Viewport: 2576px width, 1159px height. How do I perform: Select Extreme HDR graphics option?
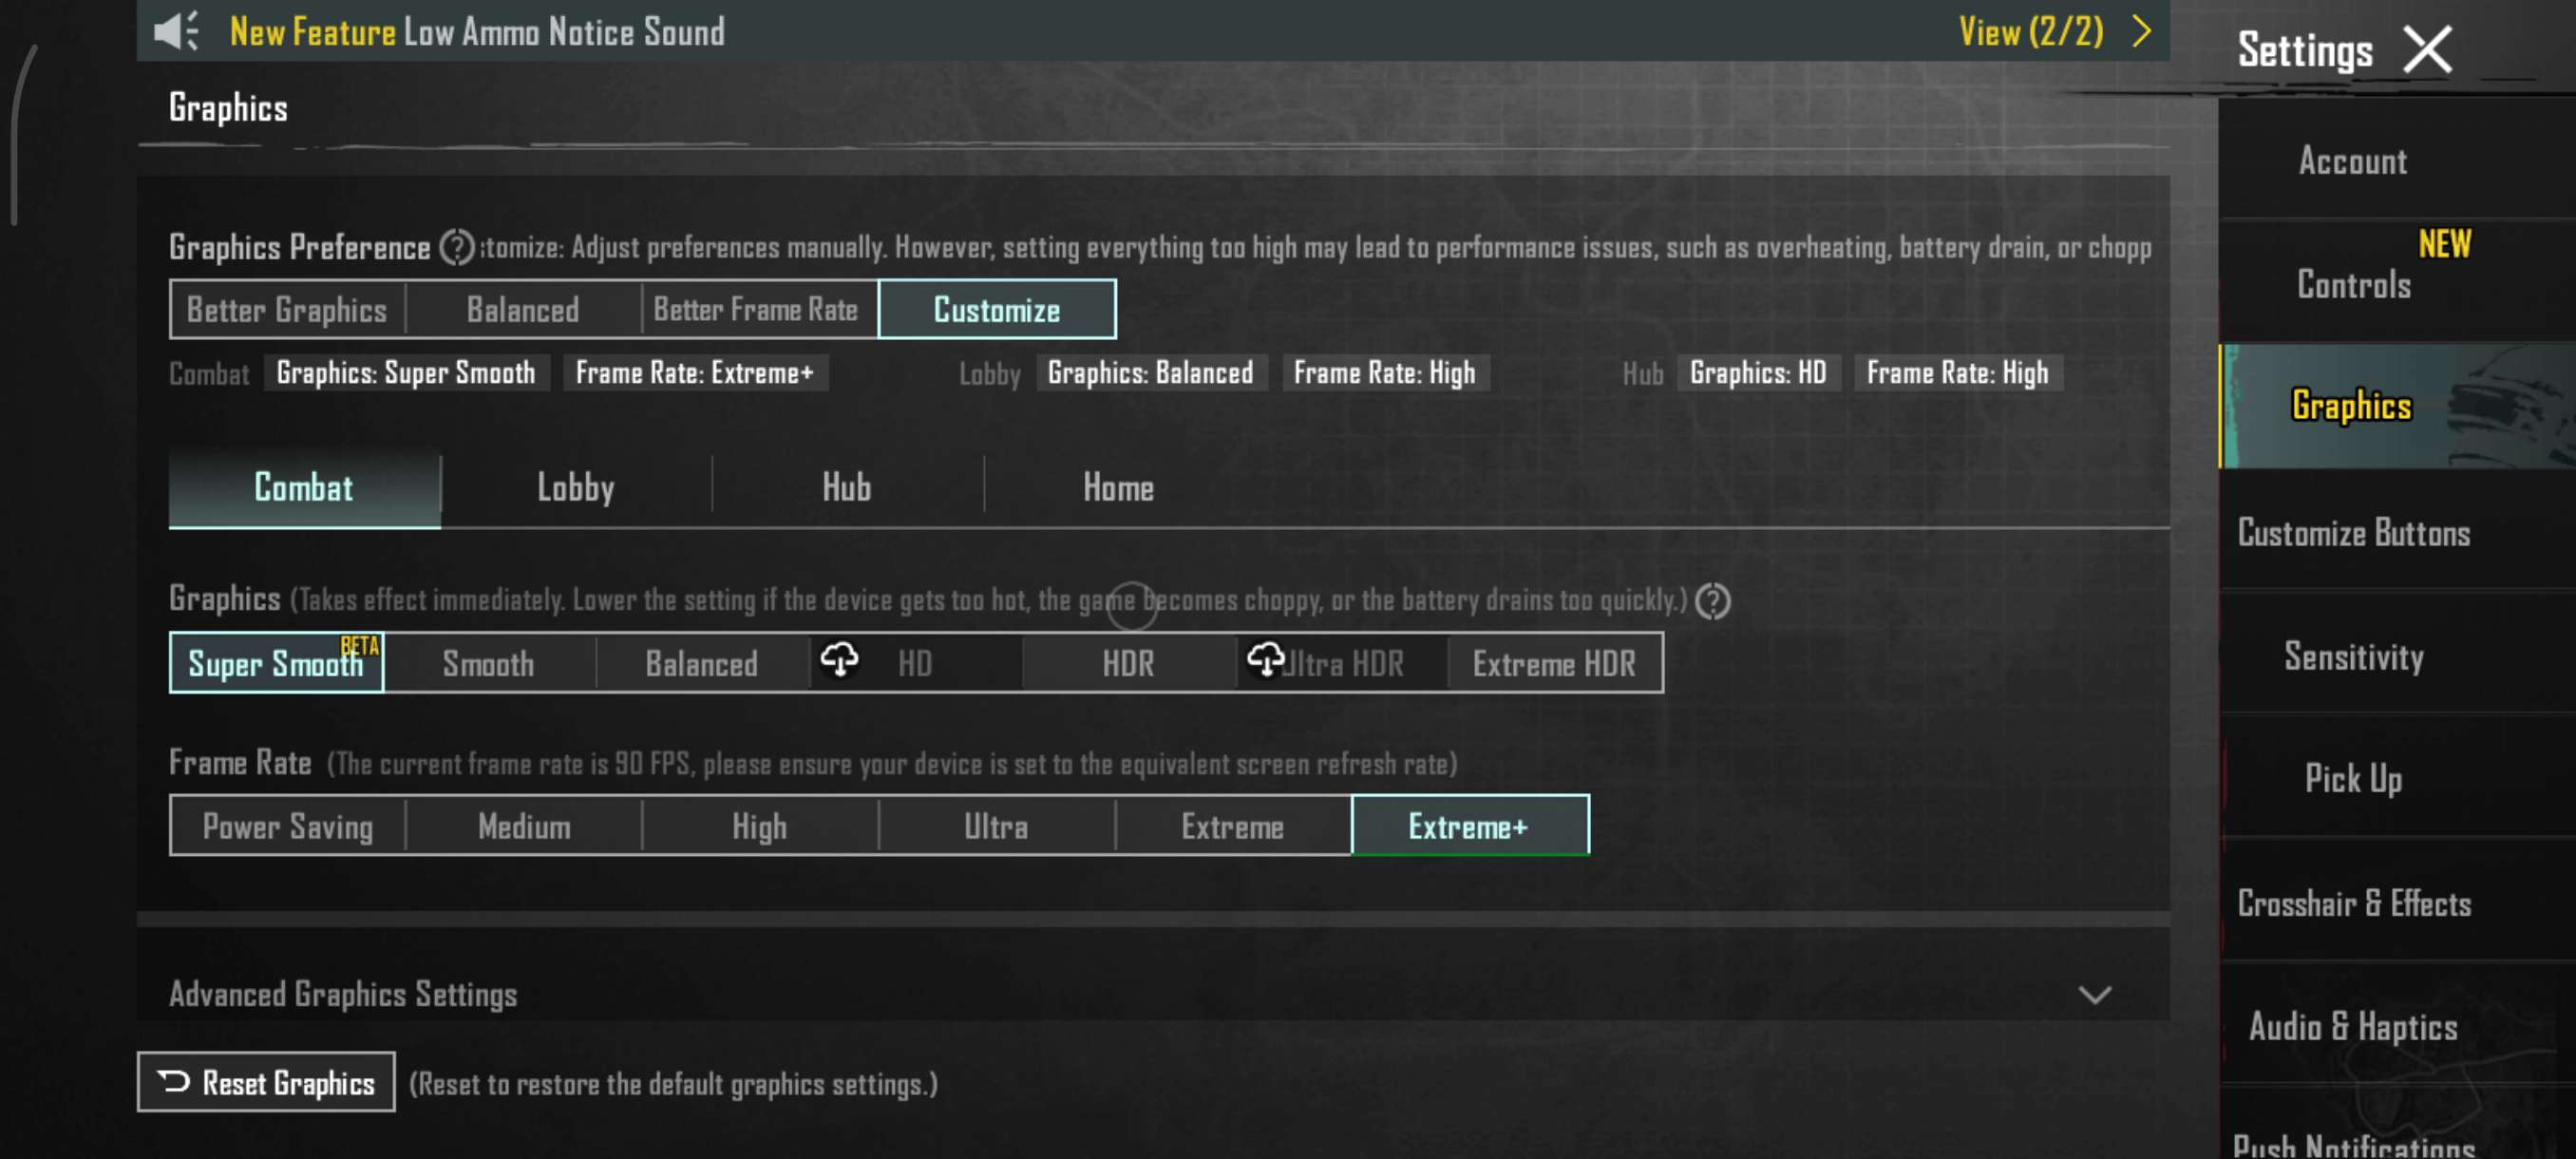point(1553,663)
